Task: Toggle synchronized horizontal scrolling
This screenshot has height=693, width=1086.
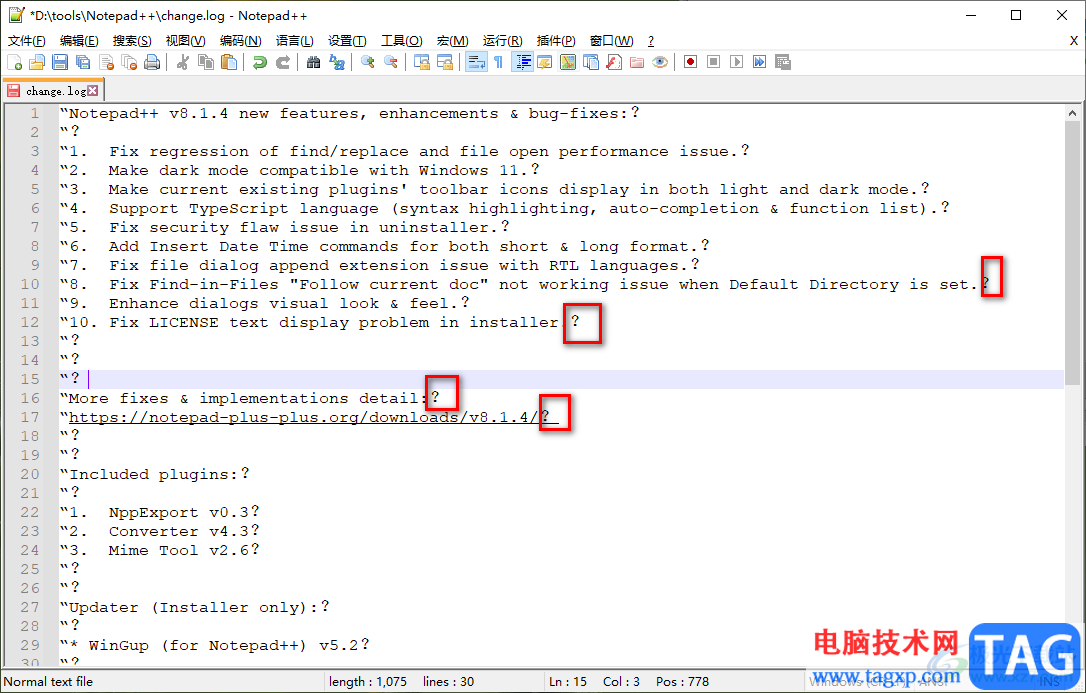Action: pos(445,62)
